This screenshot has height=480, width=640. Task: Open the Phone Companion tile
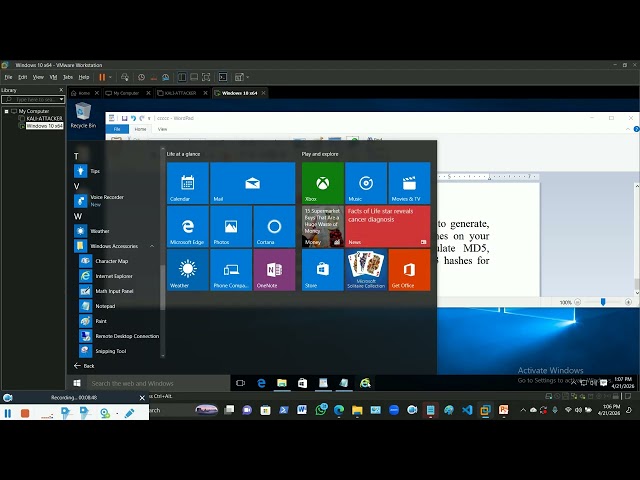coord(231,270)
